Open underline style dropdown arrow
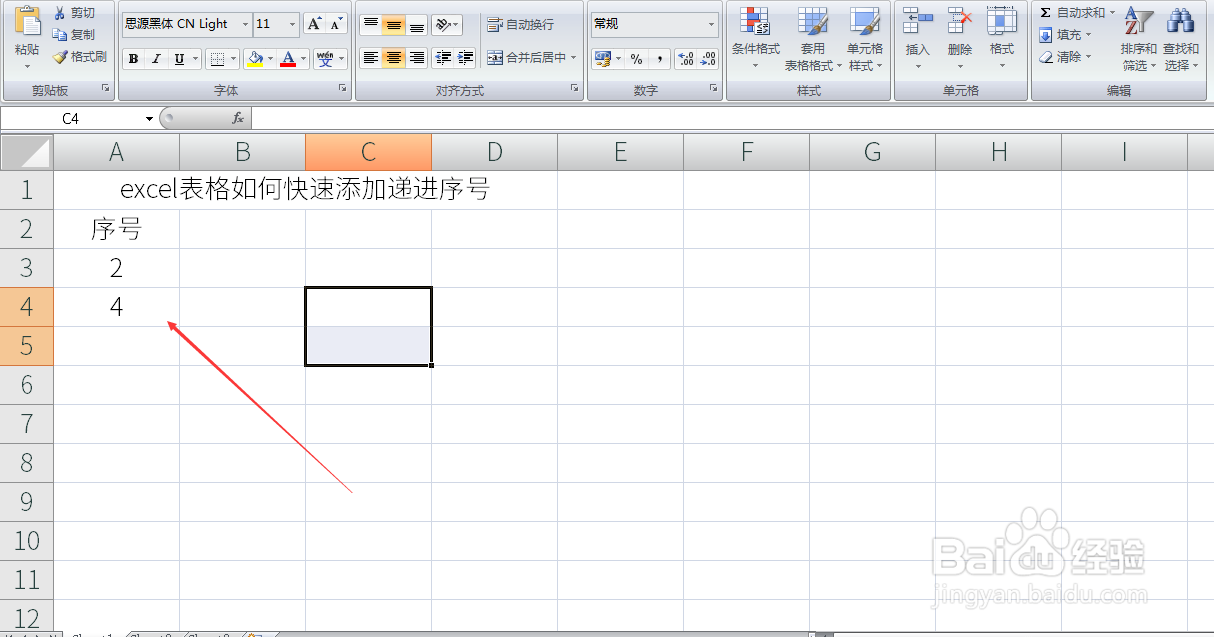Screen dimensions: 1214x637 coord(195,59)
